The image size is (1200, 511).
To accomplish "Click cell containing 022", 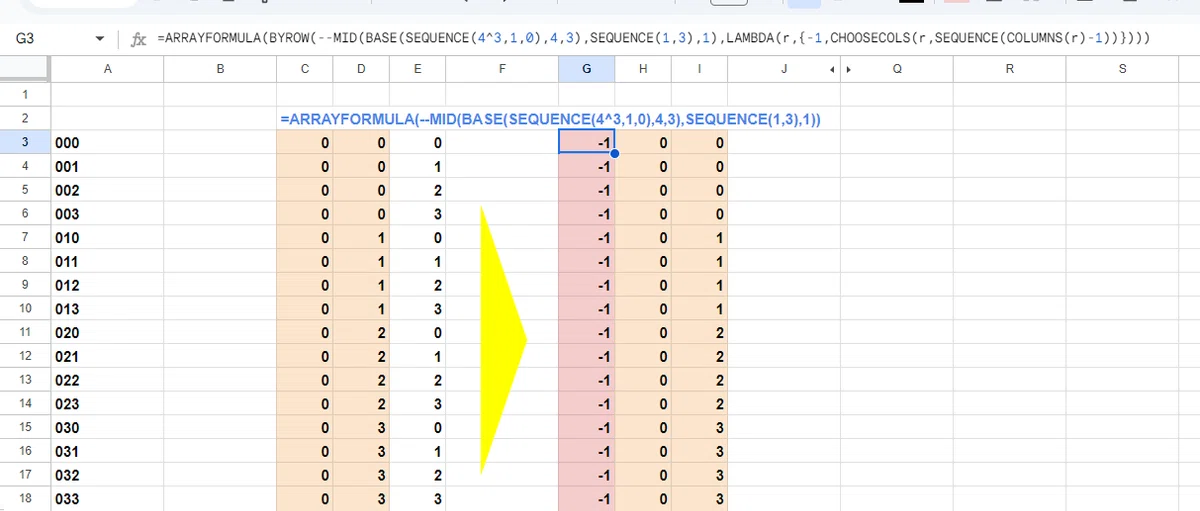I will pos(107,380).
